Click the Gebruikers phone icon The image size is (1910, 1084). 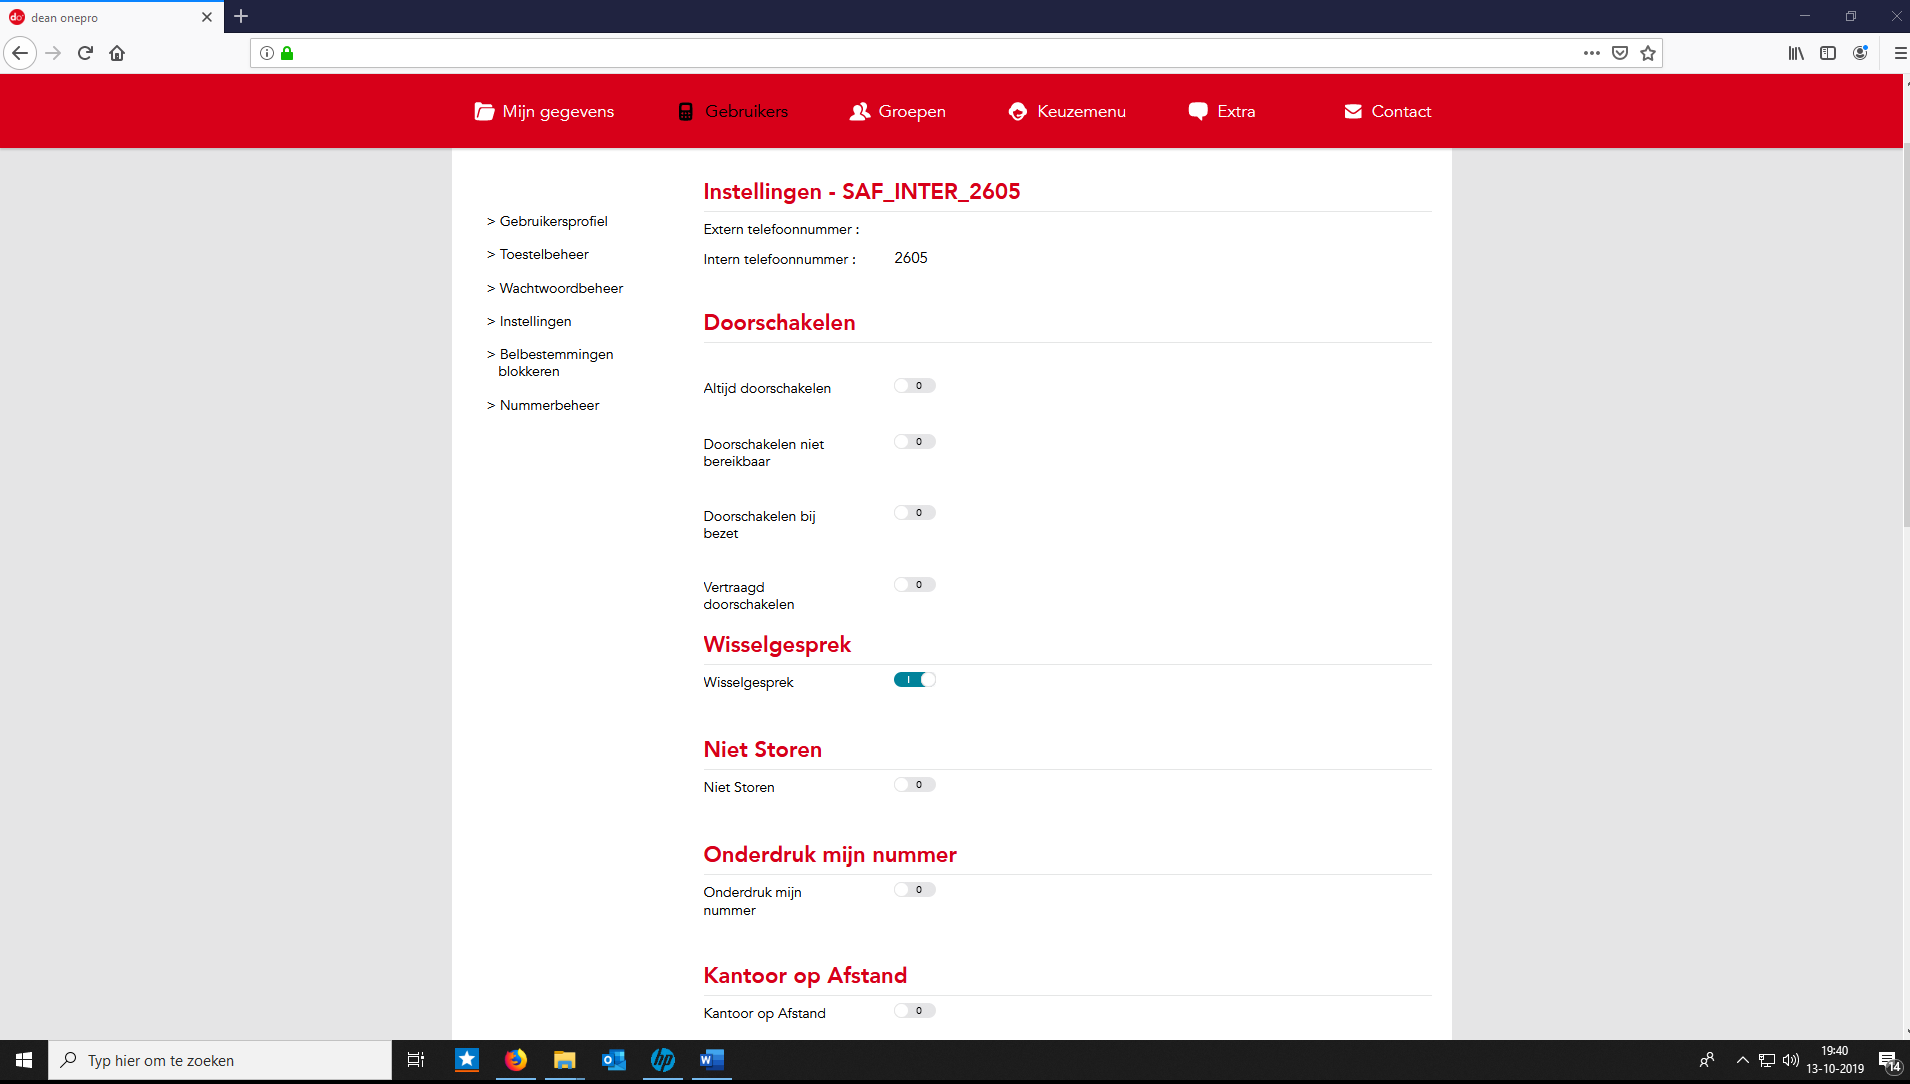tap(686, 111)
